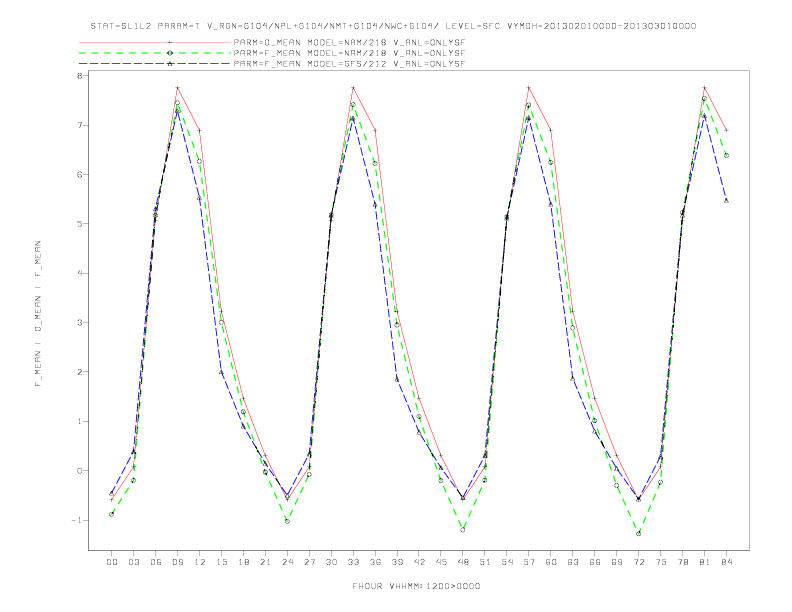Screen dimensions: 792x612
Task: Select legend entry PARM=F_MEAN MODEL=GFS/212
Action: 349,64
